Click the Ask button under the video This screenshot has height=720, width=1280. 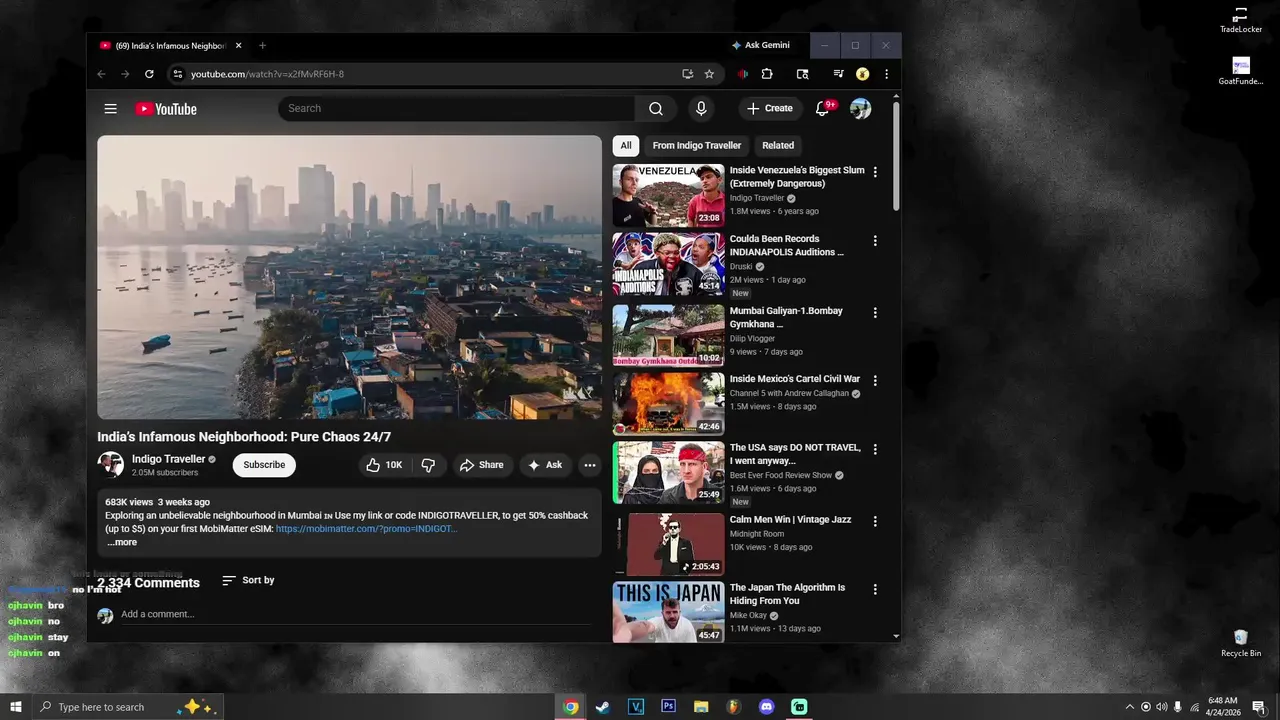(x=545, y=465)
